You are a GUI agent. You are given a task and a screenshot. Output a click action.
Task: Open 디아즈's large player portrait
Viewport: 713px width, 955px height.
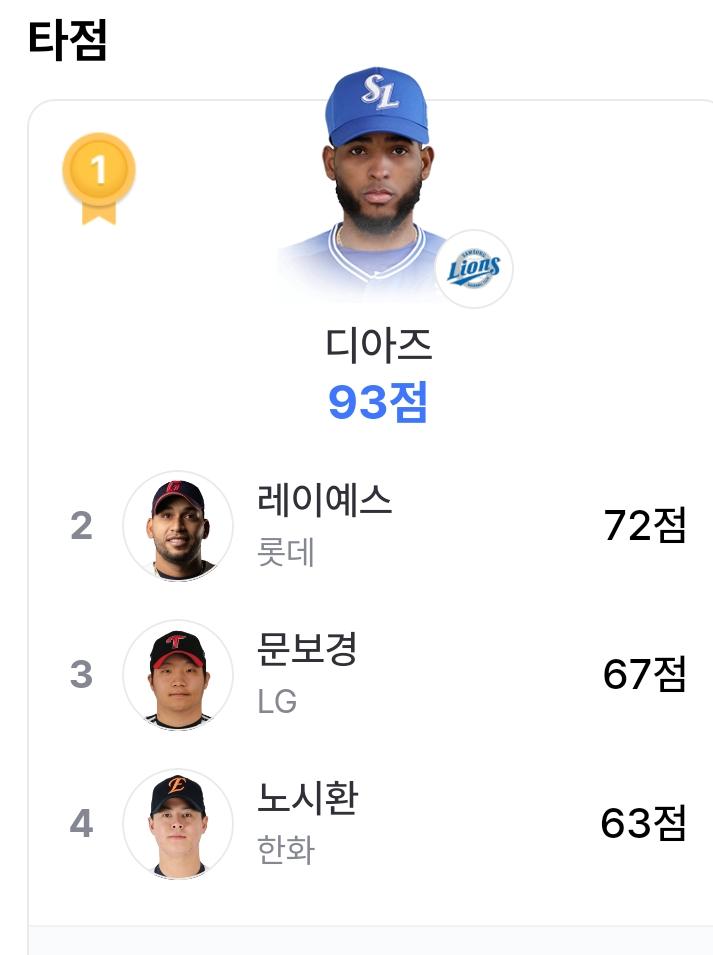click(x=379, y=183)
